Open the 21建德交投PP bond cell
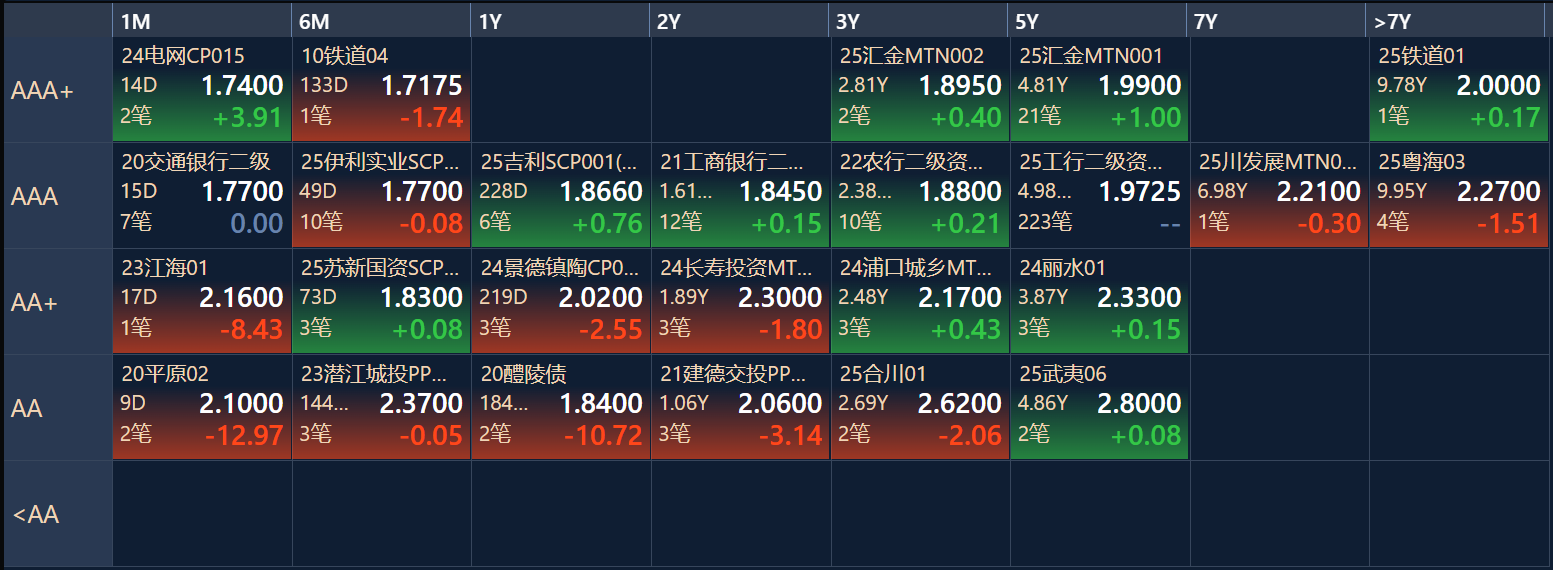1553x570 pixels. pyautogui.click(x=740, y=408)
